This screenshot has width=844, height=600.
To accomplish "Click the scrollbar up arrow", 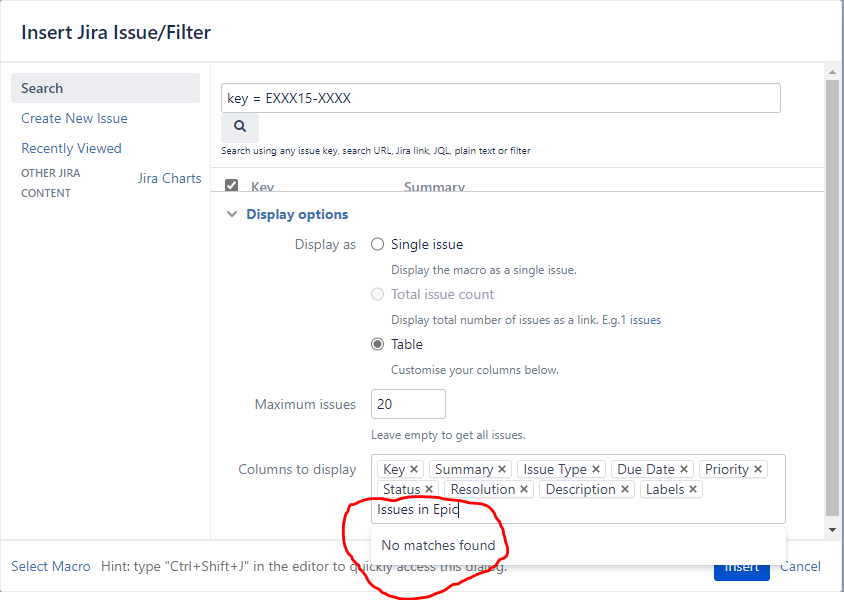I will (832, 72).
